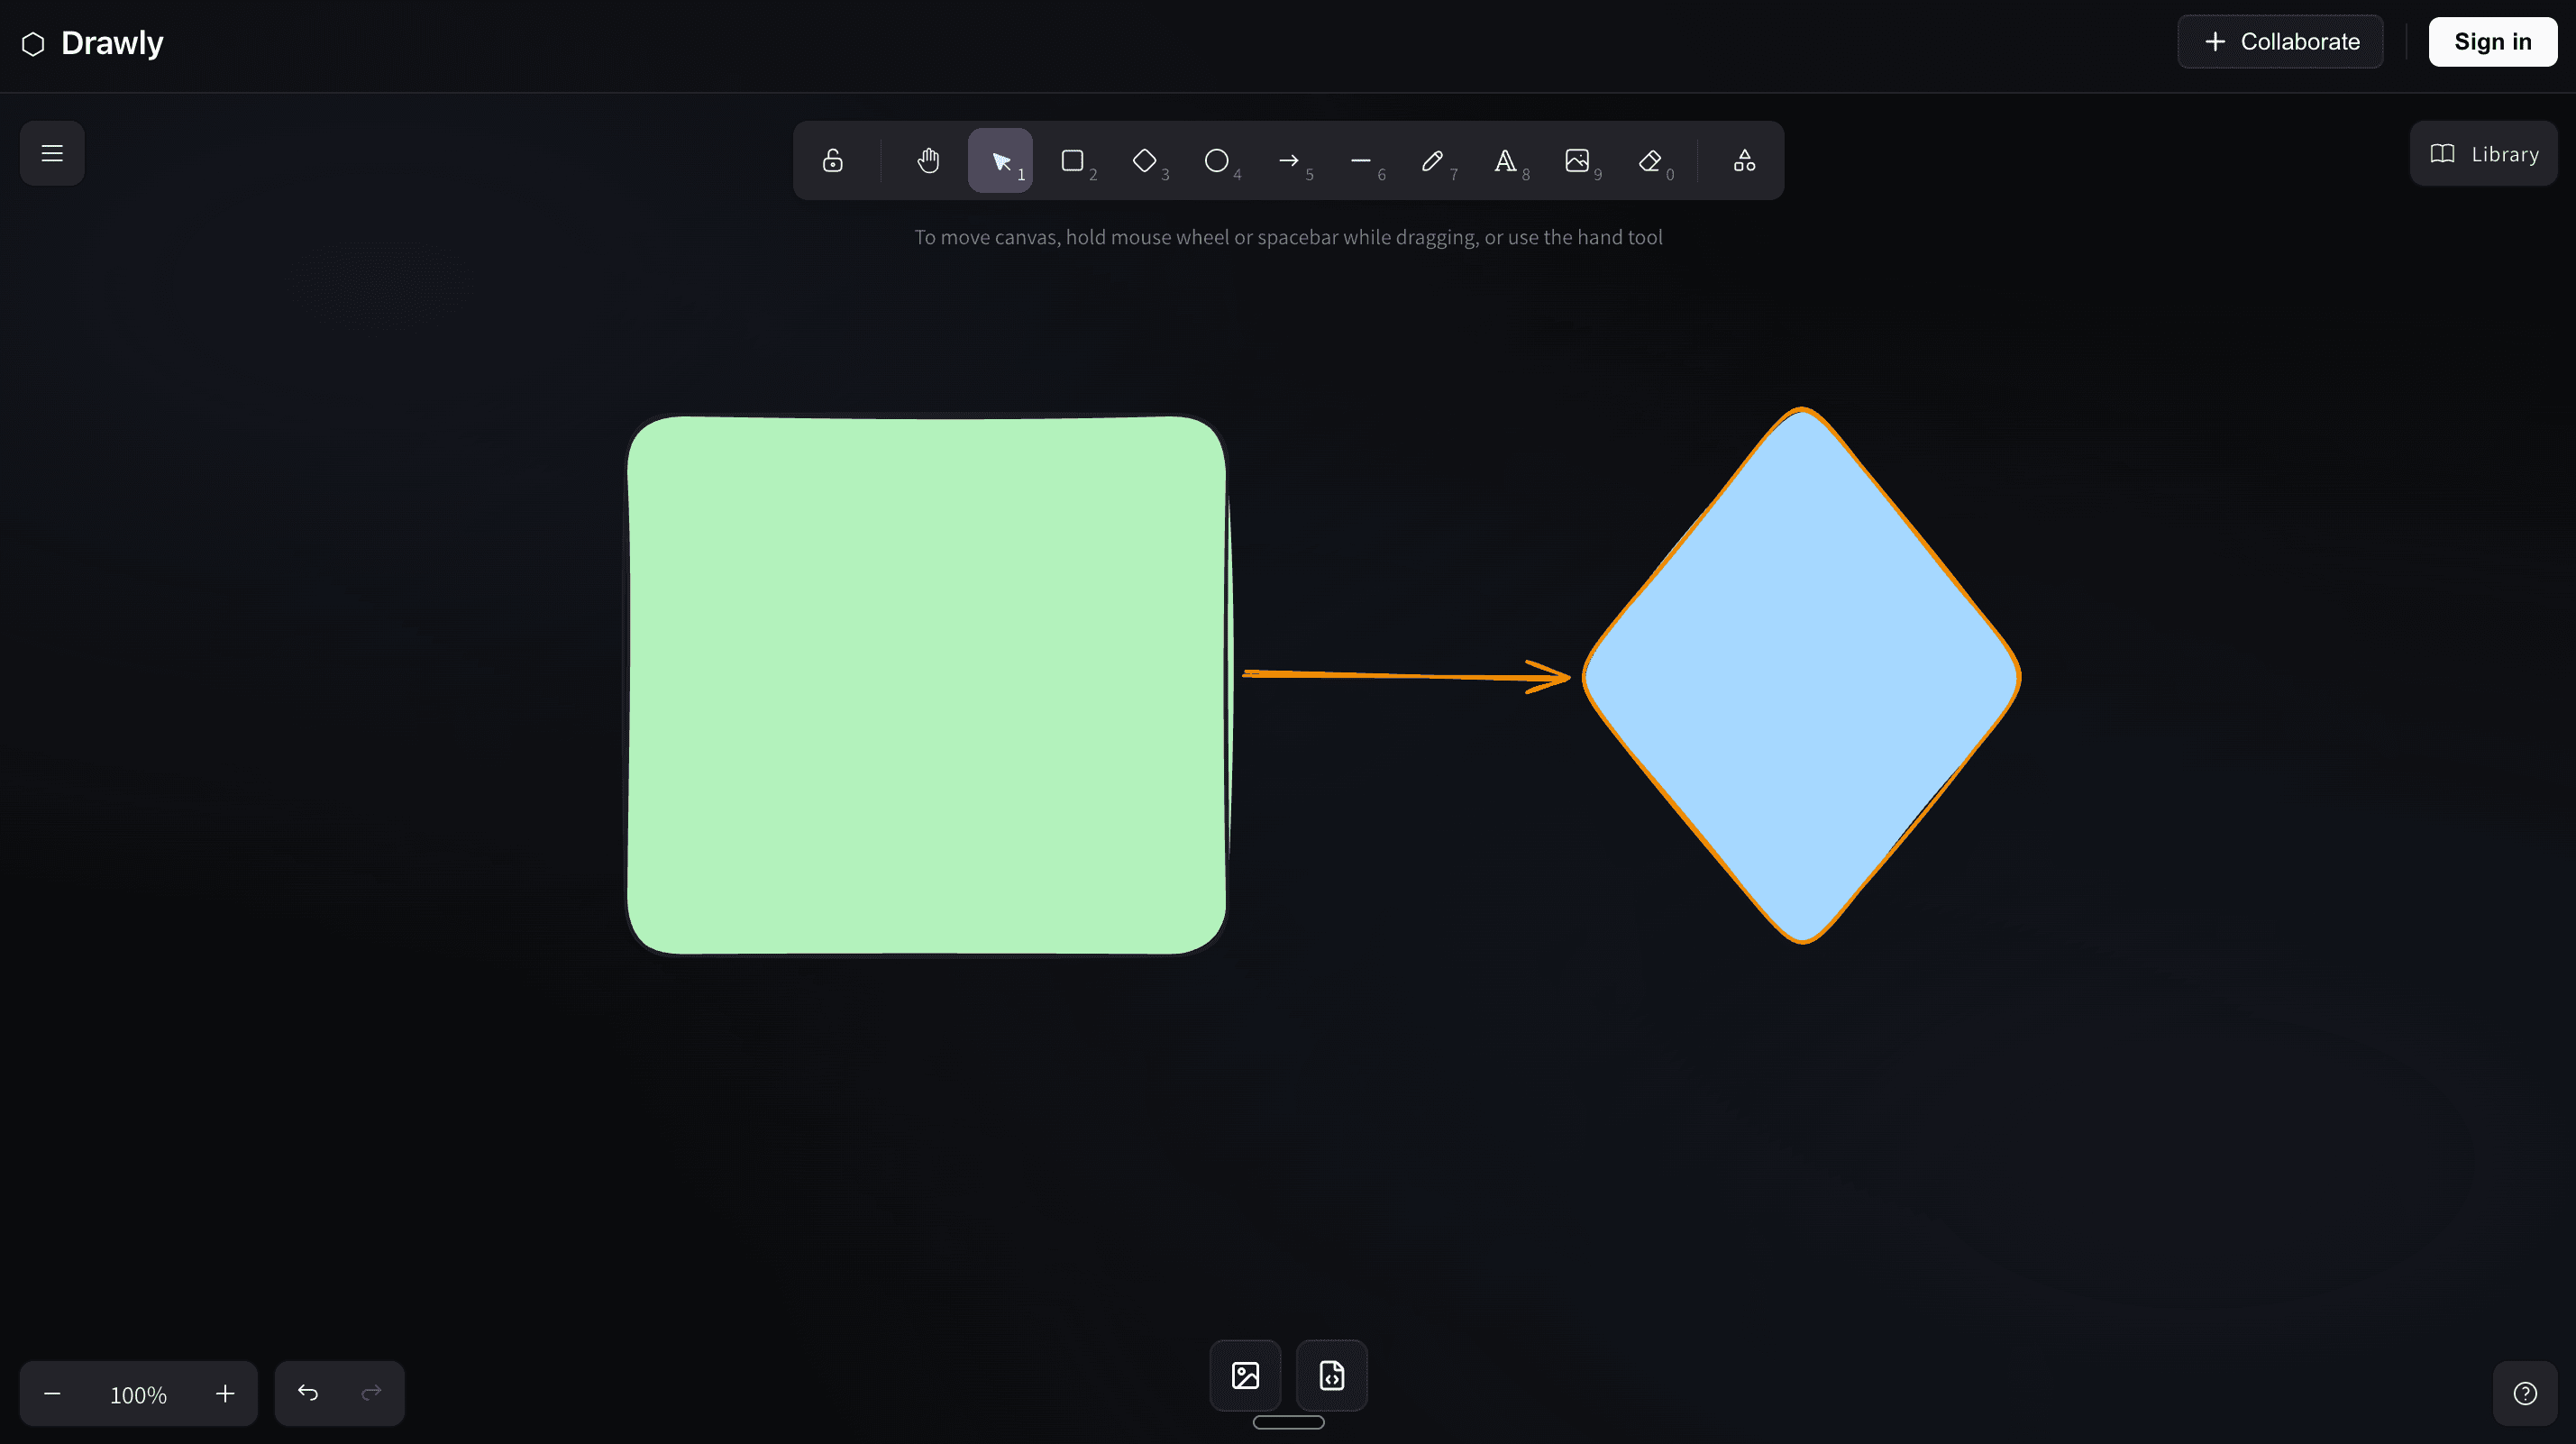Image resolution: width=2576 pixels, height=1444 pixels.
Task: Select the Rectangle shape tool
Action: coord(1072,160)
